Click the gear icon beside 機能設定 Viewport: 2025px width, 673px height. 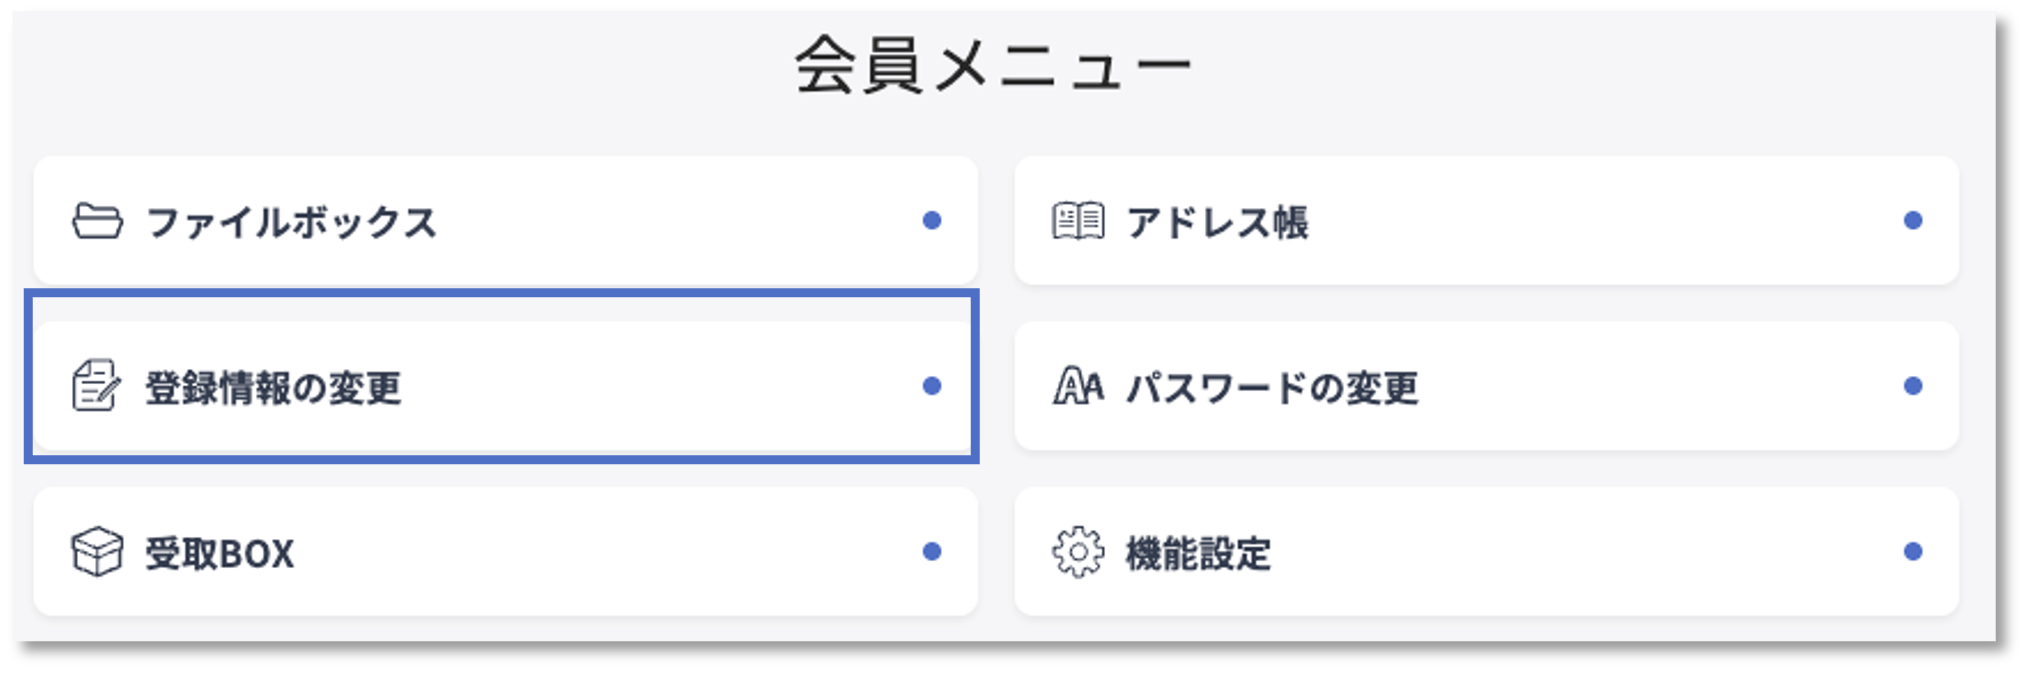[x=1078, y=552]
